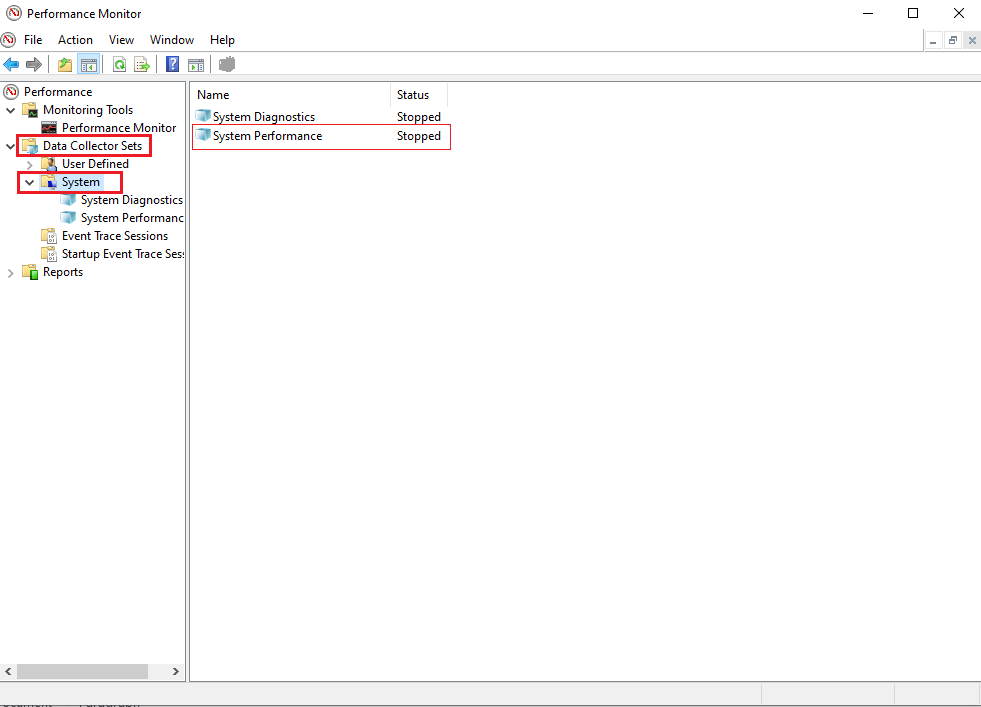Screen dimensions: 981x707
Task: Click the Export List toolbar icon
Action: pos(142,64)
